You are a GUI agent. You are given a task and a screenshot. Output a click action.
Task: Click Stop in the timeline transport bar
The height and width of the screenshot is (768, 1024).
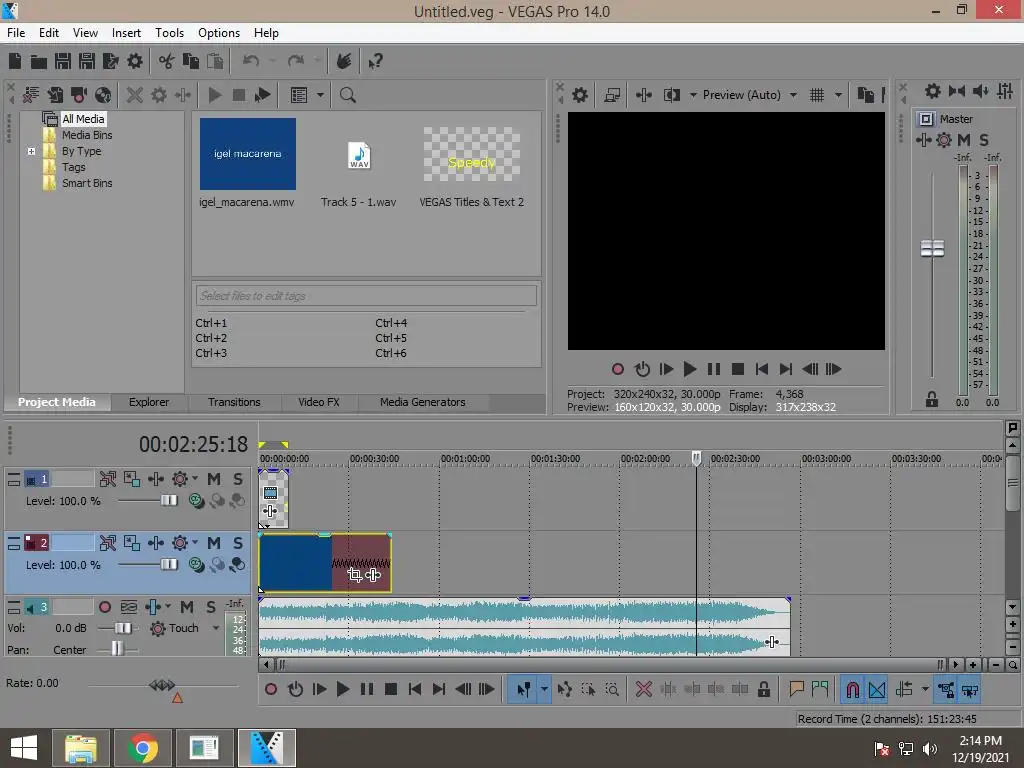[x=391, y=690]
